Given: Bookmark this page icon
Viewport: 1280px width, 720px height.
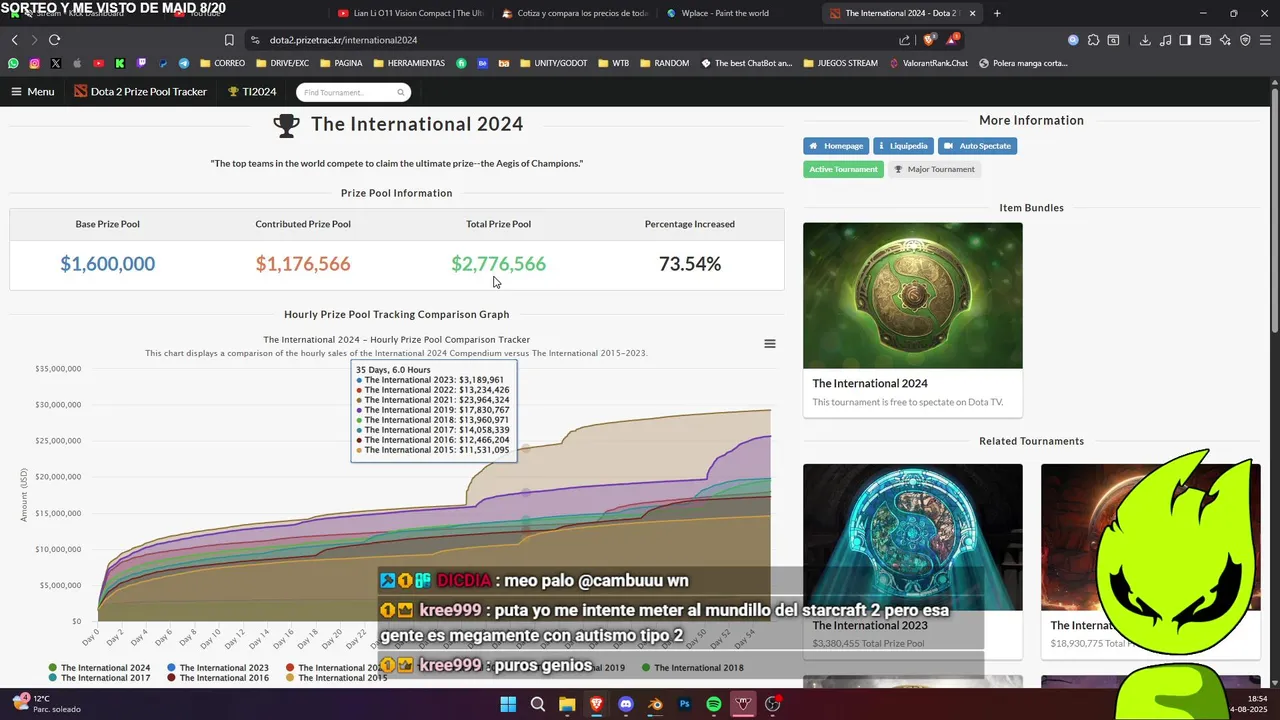Looking at the screenshot, I should tap(229, 40).
